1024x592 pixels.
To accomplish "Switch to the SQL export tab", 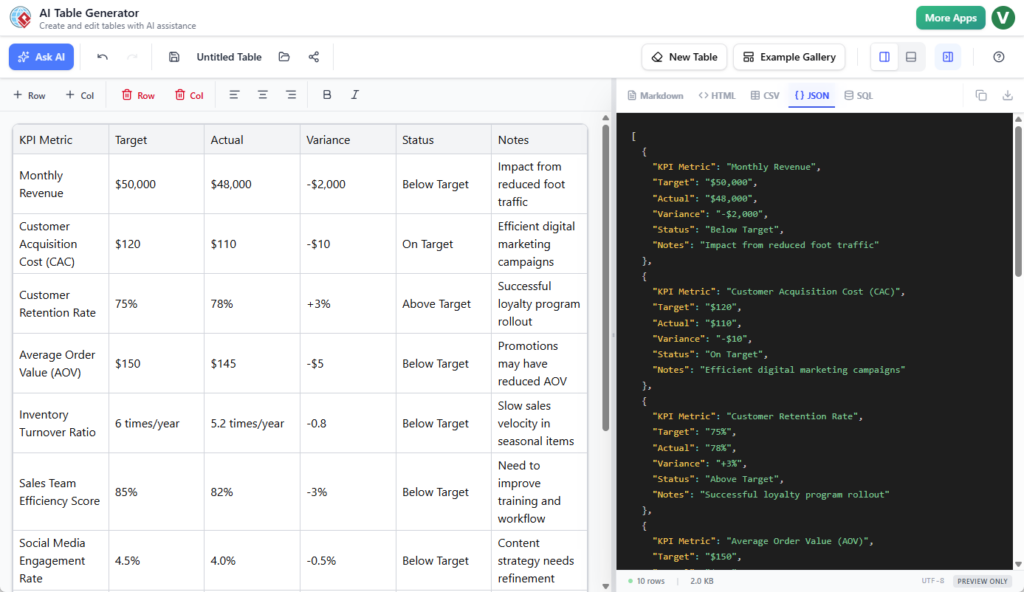I will (855, 94).
